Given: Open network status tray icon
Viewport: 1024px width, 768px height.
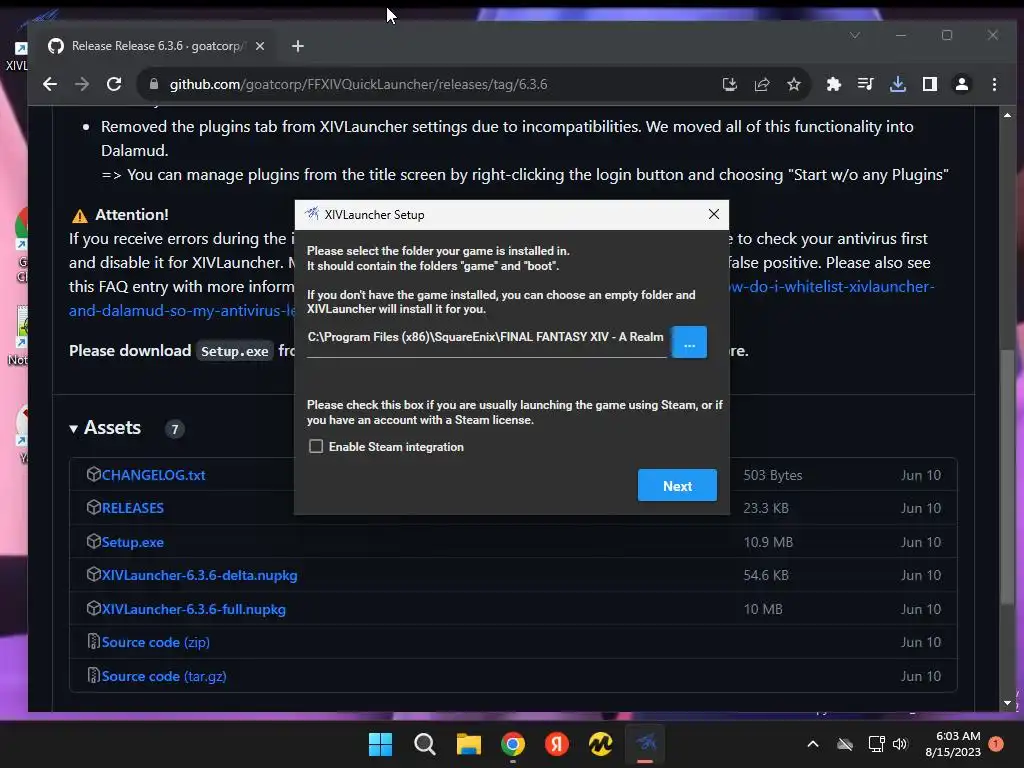Looking at the screenshot, I should click(876, 744).
